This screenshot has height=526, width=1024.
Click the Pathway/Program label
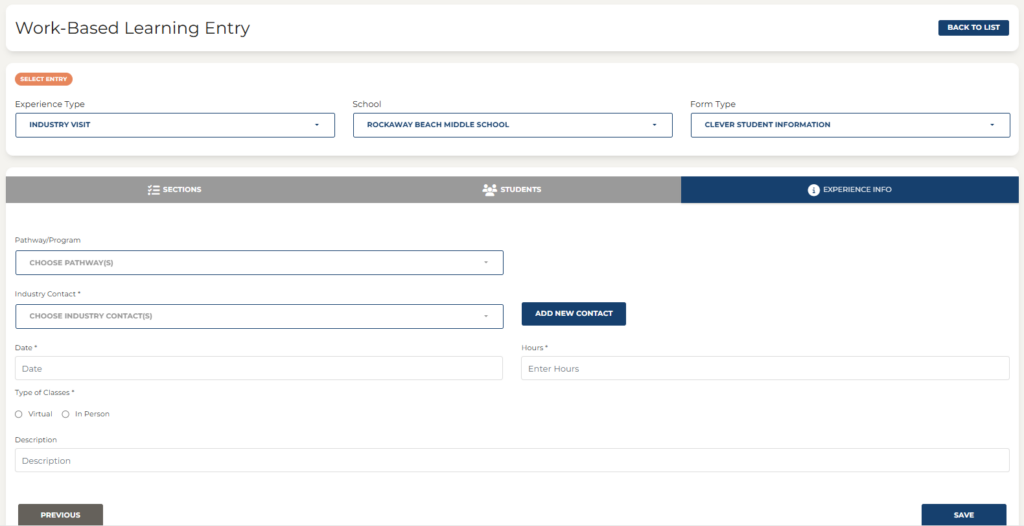pyautogui.click(x=48, y=240)
